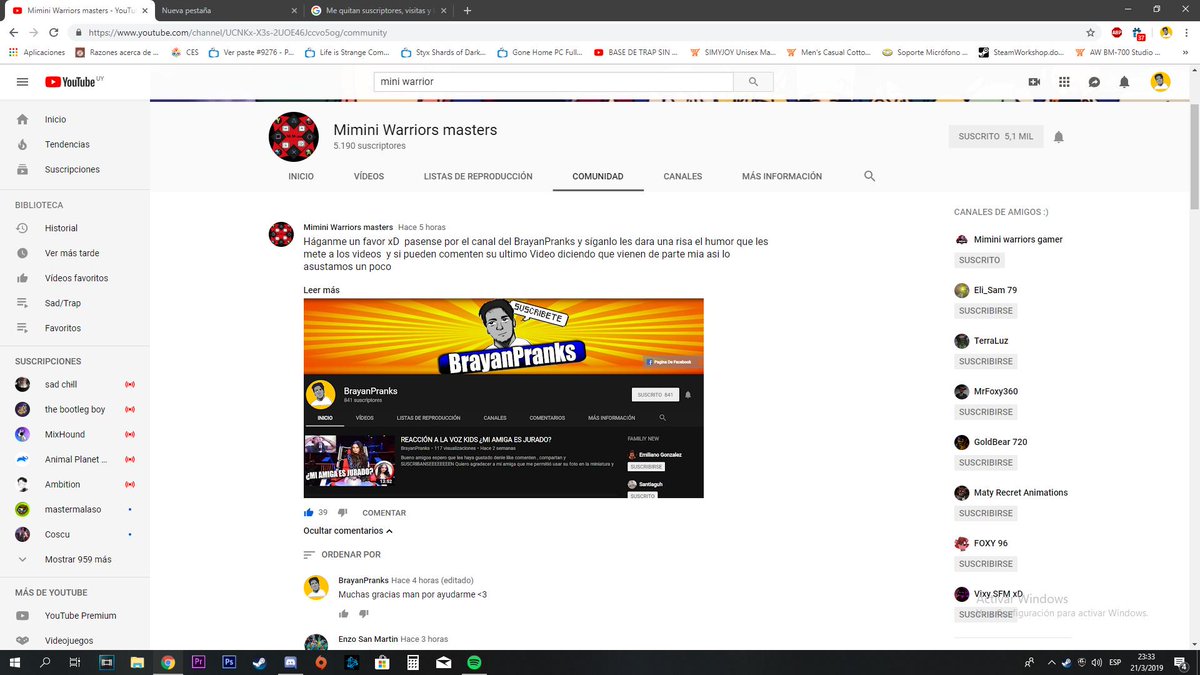Open the YouTube account avatar menu
The height and width of the screenshot is (675, 1200).
(x=1160, y=82)
